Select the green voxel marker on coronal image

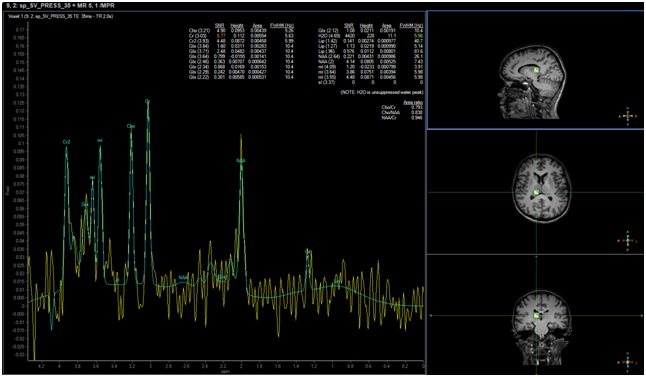click(536, 316)
